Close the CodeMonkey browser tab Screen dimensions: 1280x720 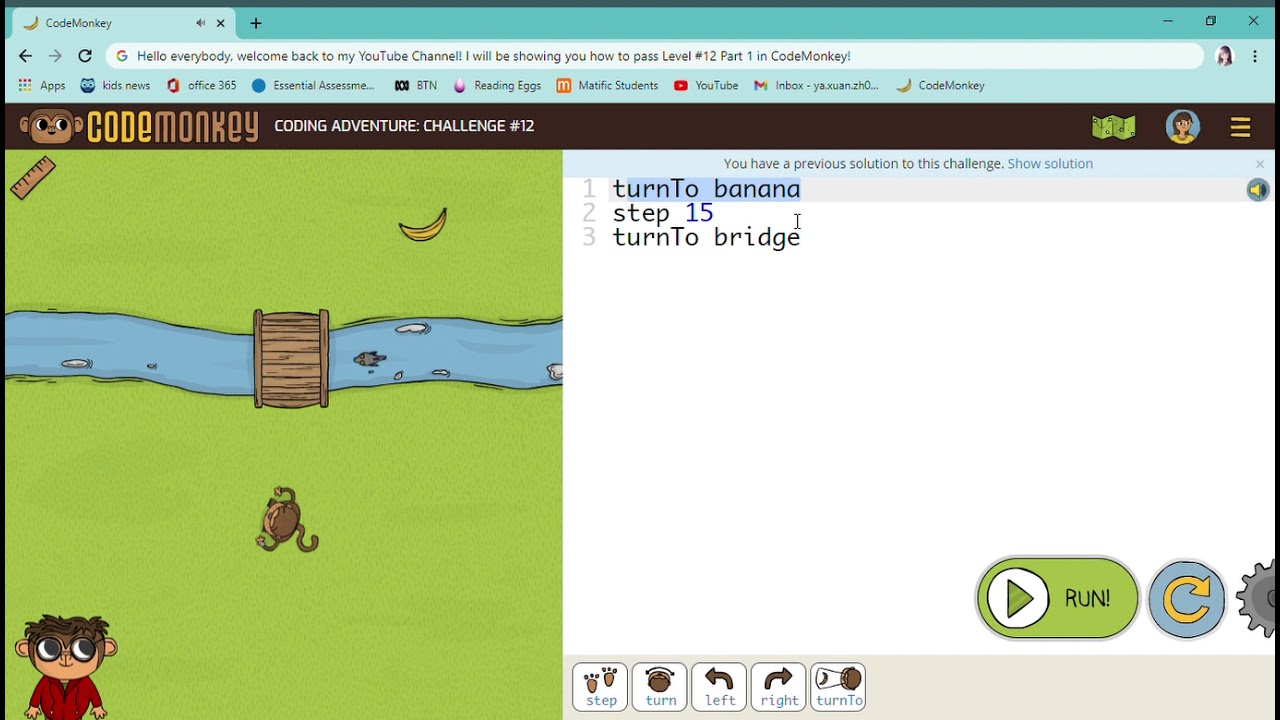221,23
